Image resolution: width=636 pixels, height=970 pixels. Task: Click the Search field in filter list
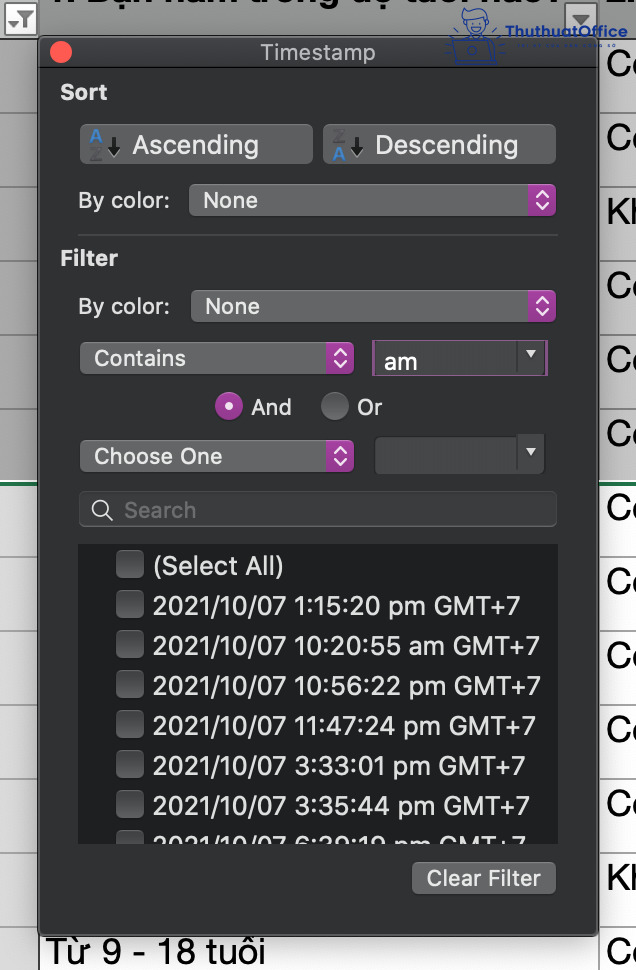coord(318,510)
